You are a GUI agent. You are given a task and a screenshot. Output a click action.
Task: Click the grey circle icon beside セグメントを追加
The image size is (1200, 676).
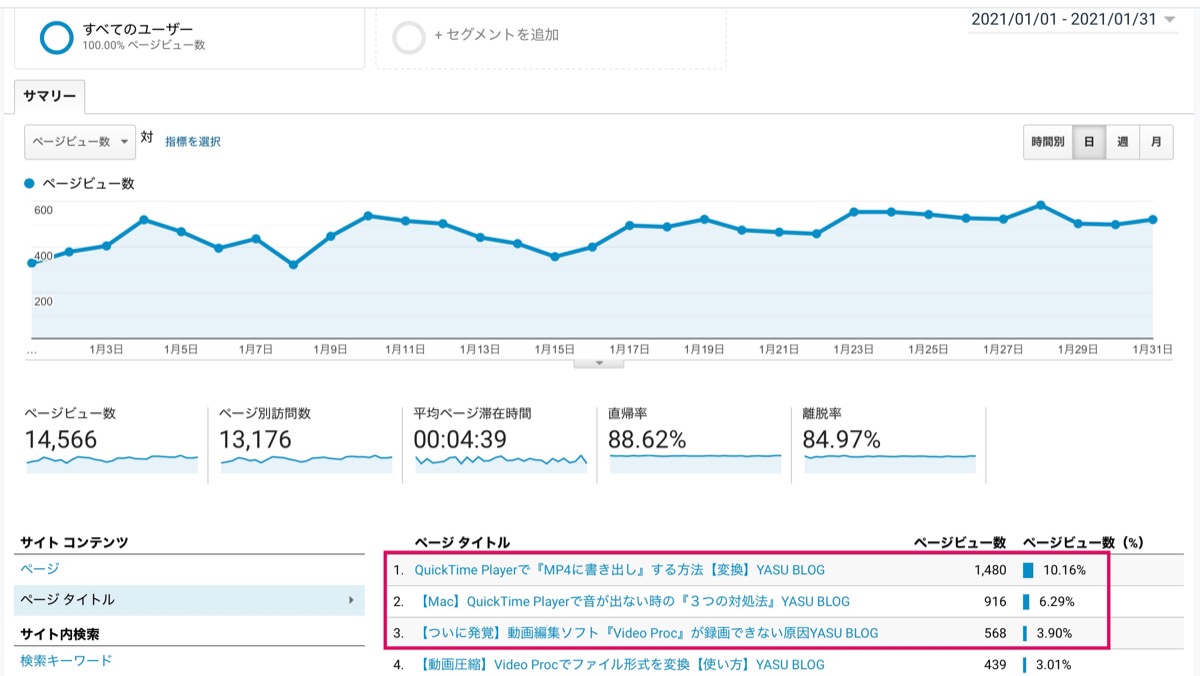tap(409, 37)
